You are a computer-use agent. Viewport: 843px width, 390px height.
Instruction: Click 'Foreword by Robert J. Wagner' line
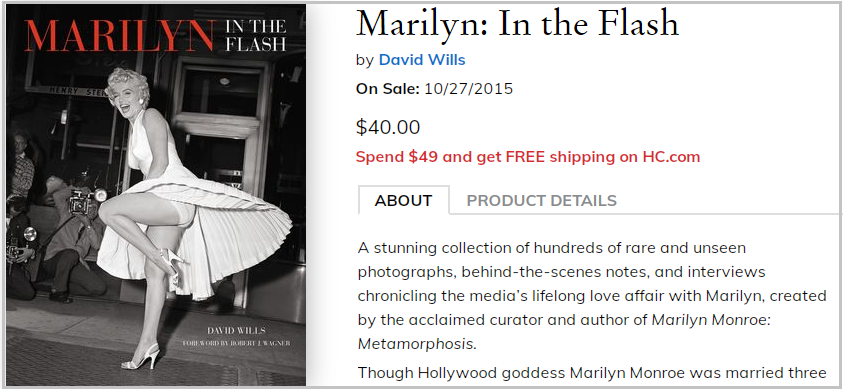tap(236, 343)
